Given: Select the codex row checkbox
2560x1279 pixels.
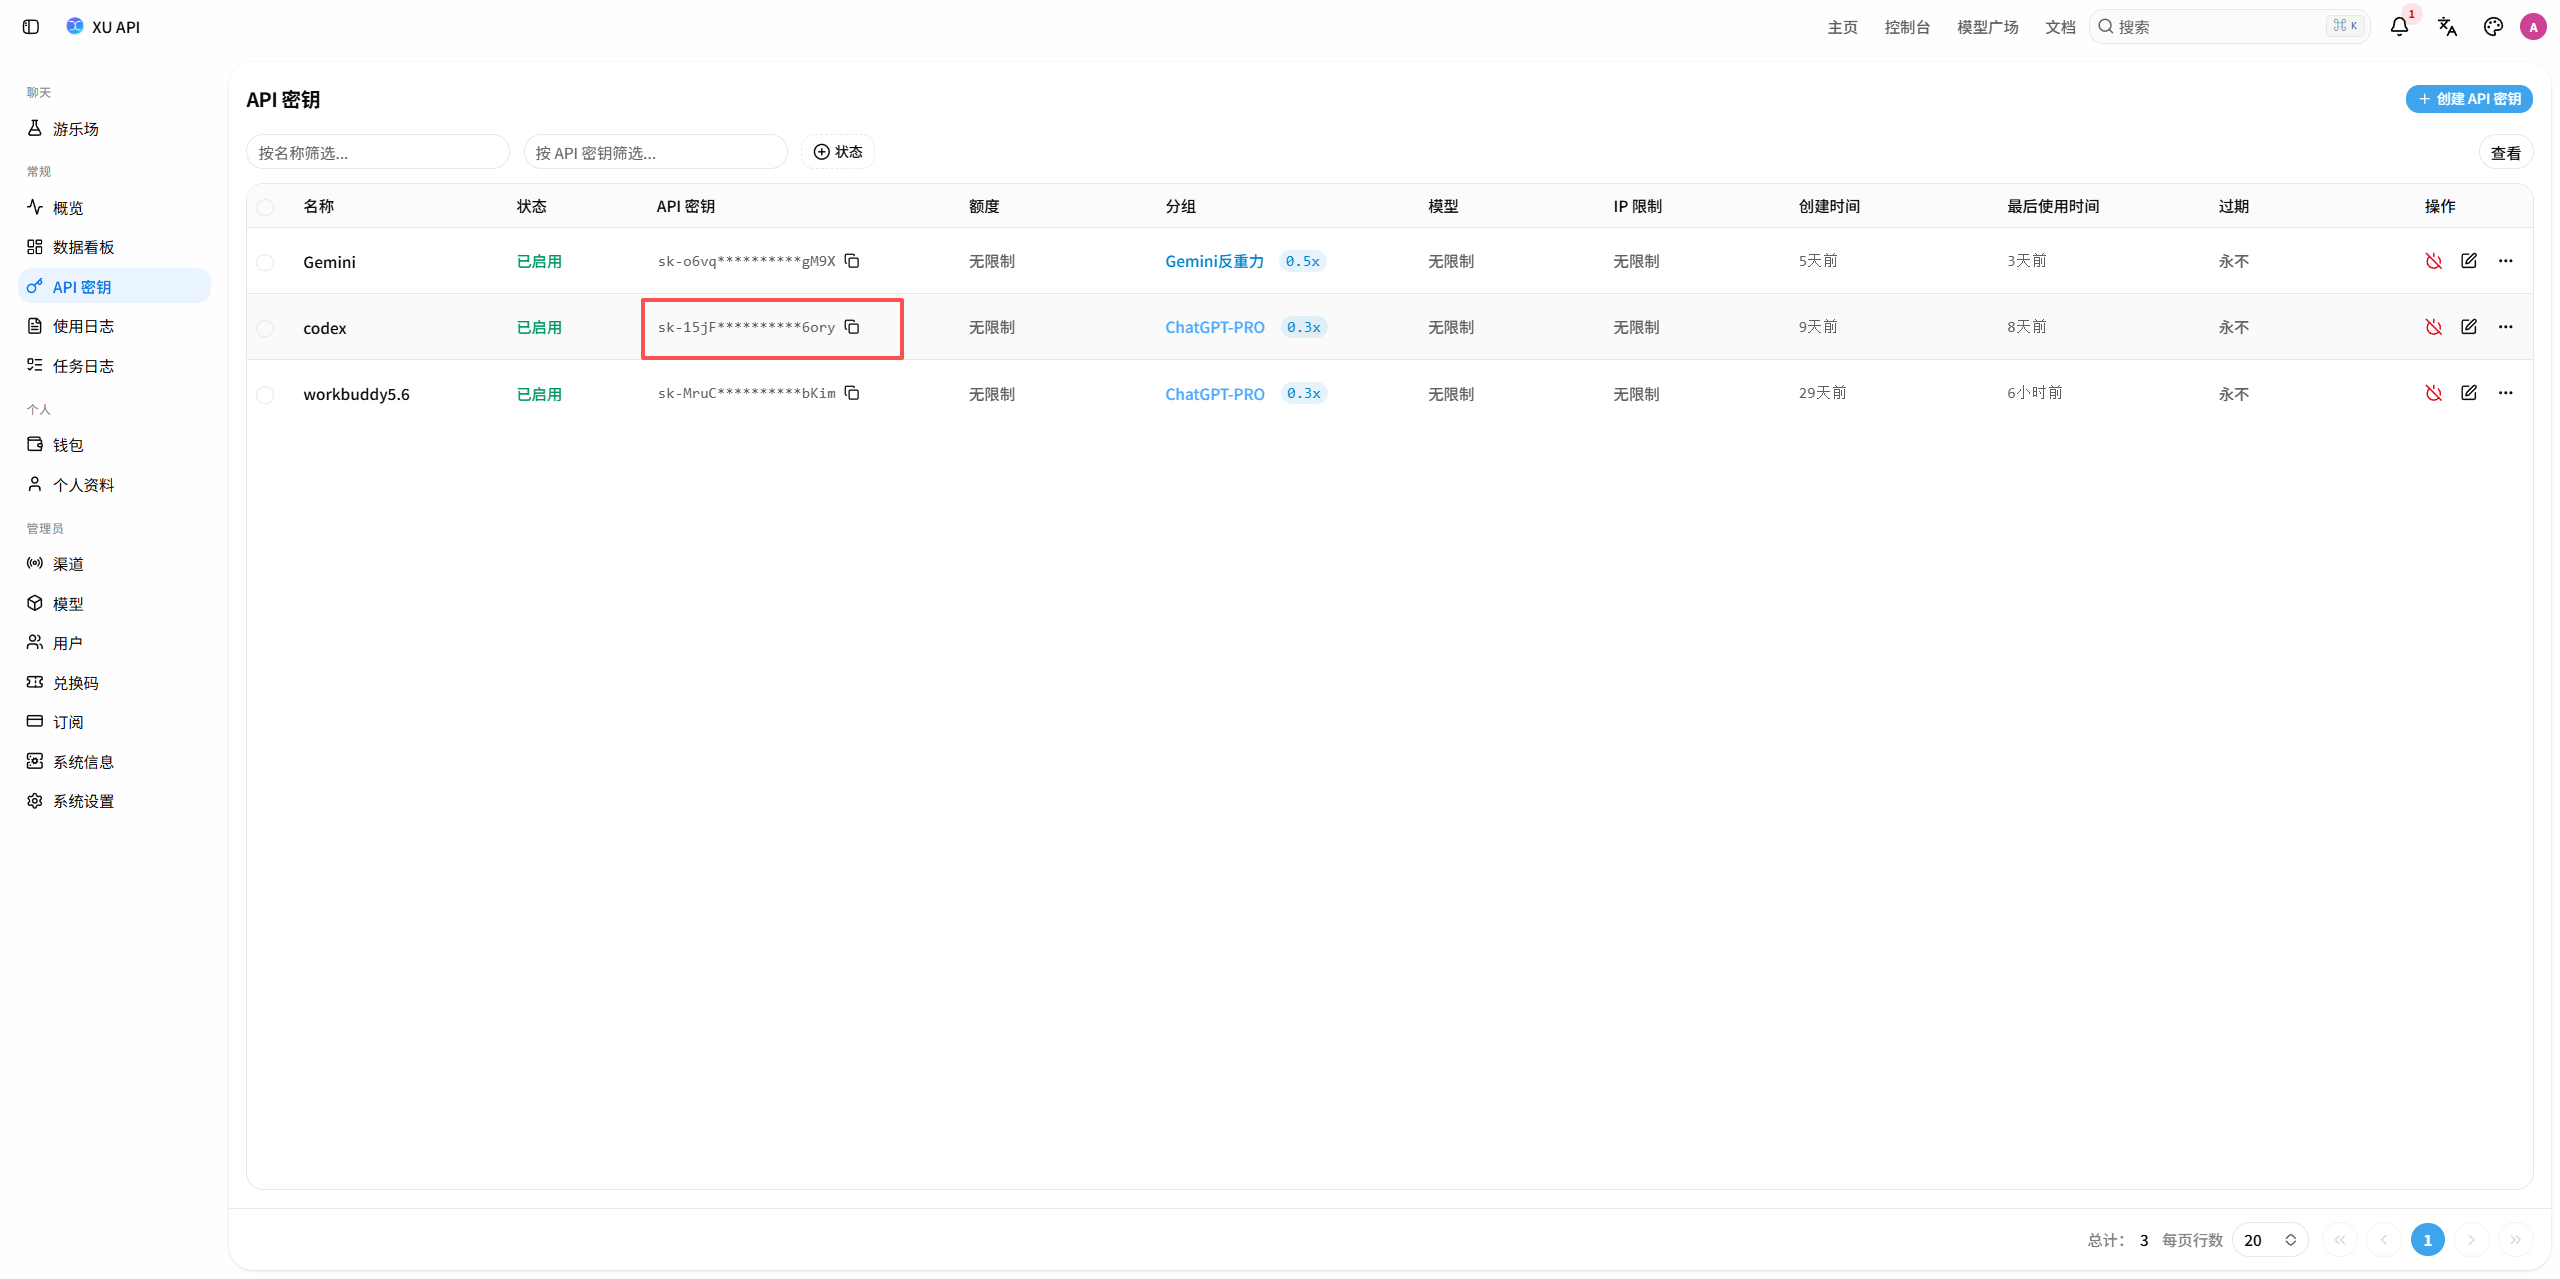Looking at the screenshot, I should click(x=265, y=328).
